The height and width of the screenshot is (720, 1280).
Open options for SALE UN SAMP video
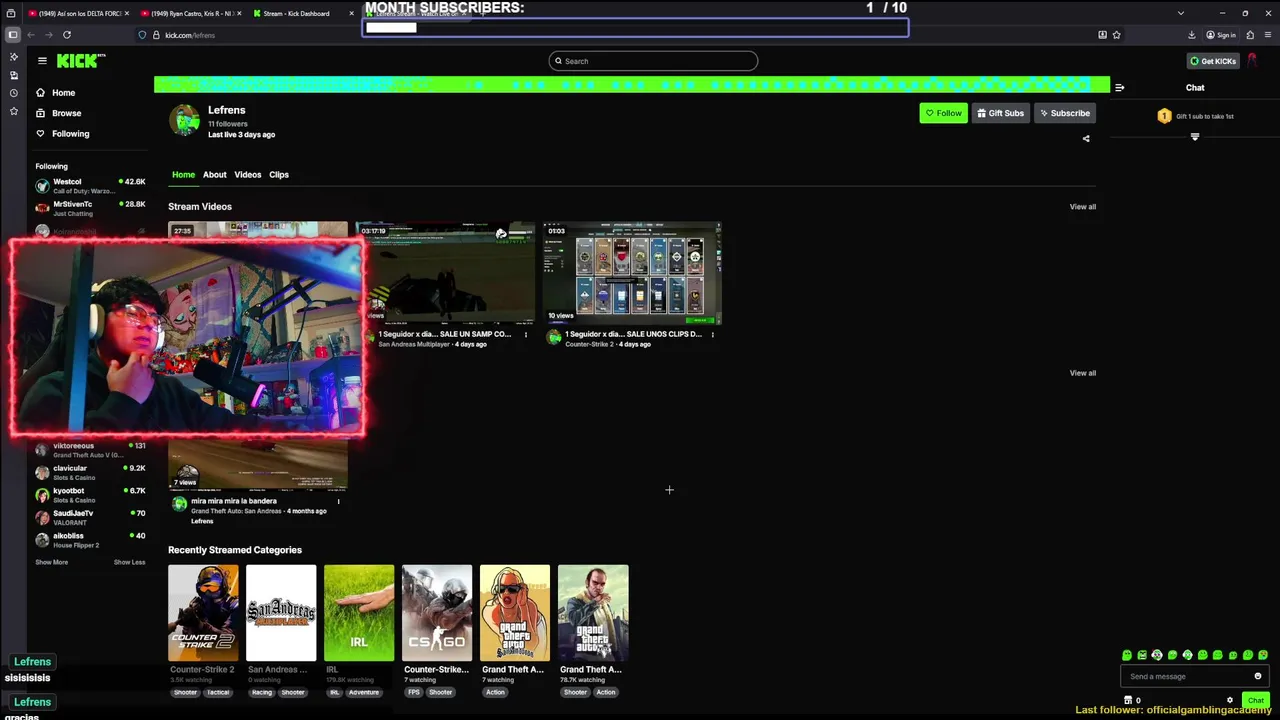(526, 335)
